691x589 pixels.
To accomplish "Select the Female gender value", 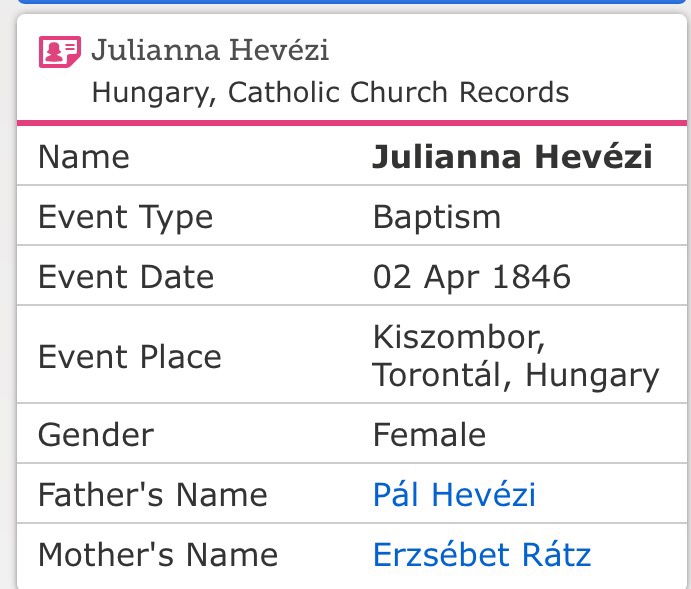I will coord(429,435).
